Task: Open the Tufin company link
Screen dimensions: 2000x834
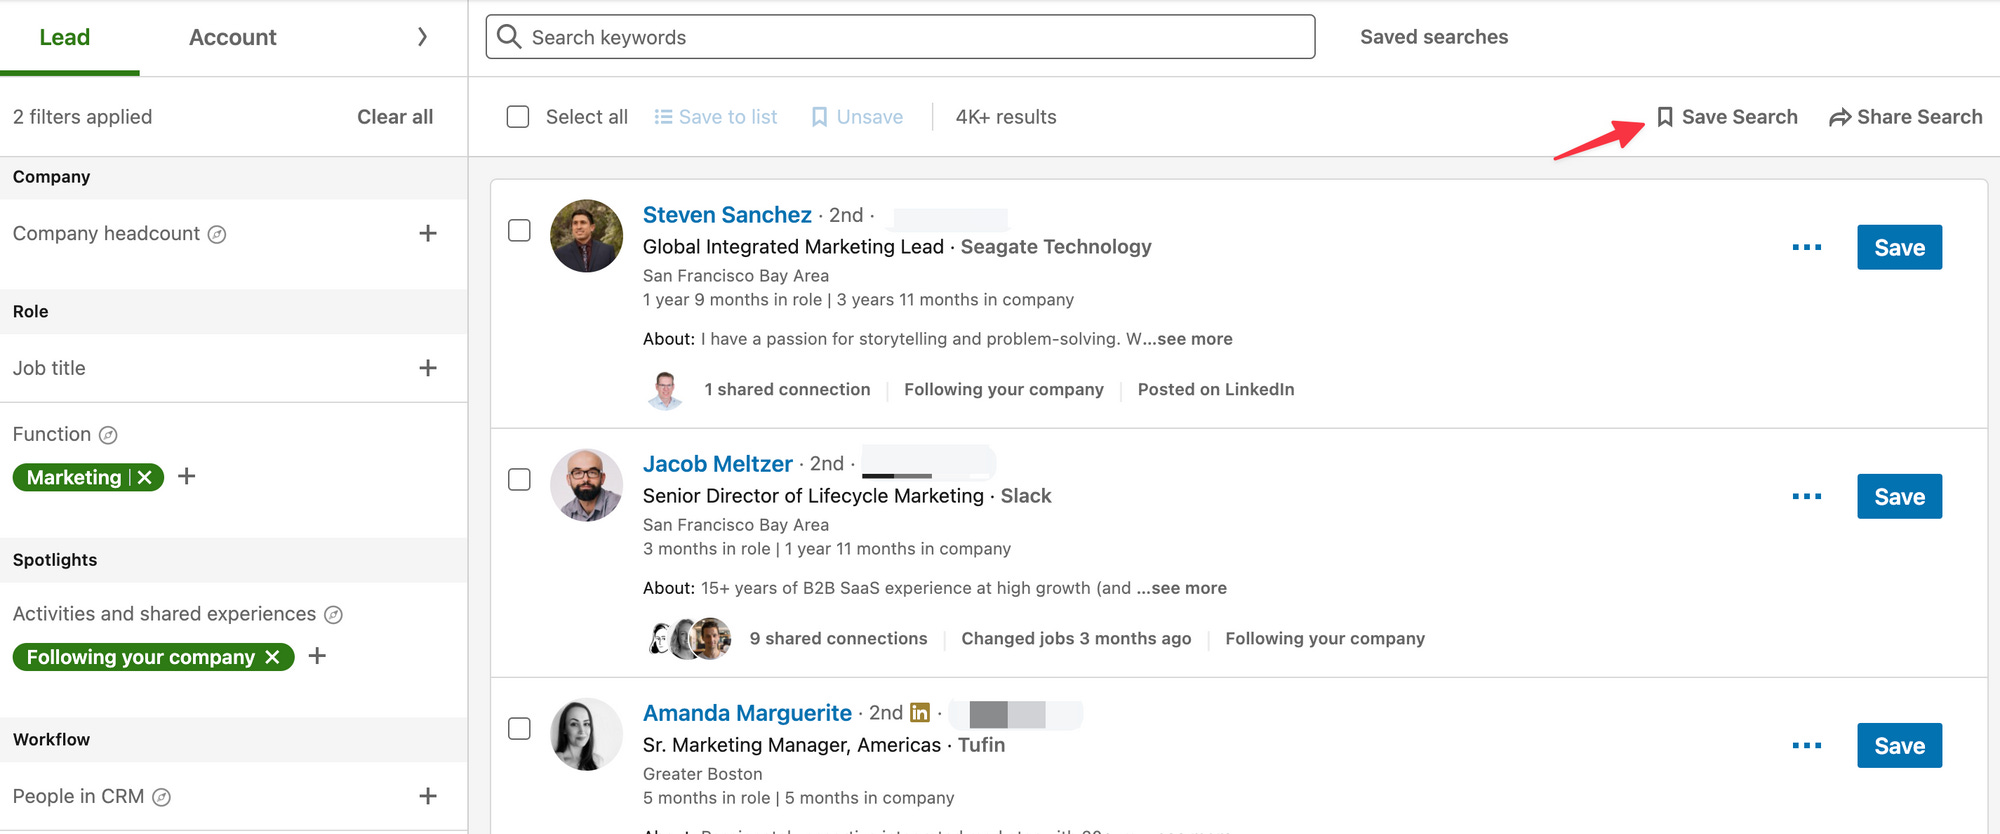Action: (981, 745)
